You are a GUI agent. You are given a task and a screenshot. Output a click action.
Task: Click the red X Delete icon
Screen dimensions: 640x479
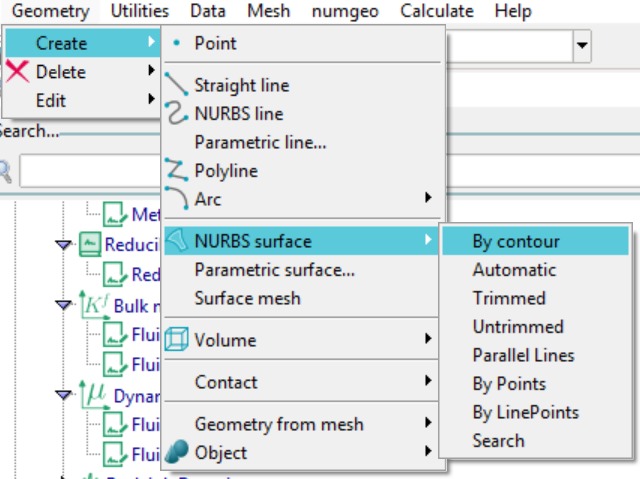click(17, 72)
